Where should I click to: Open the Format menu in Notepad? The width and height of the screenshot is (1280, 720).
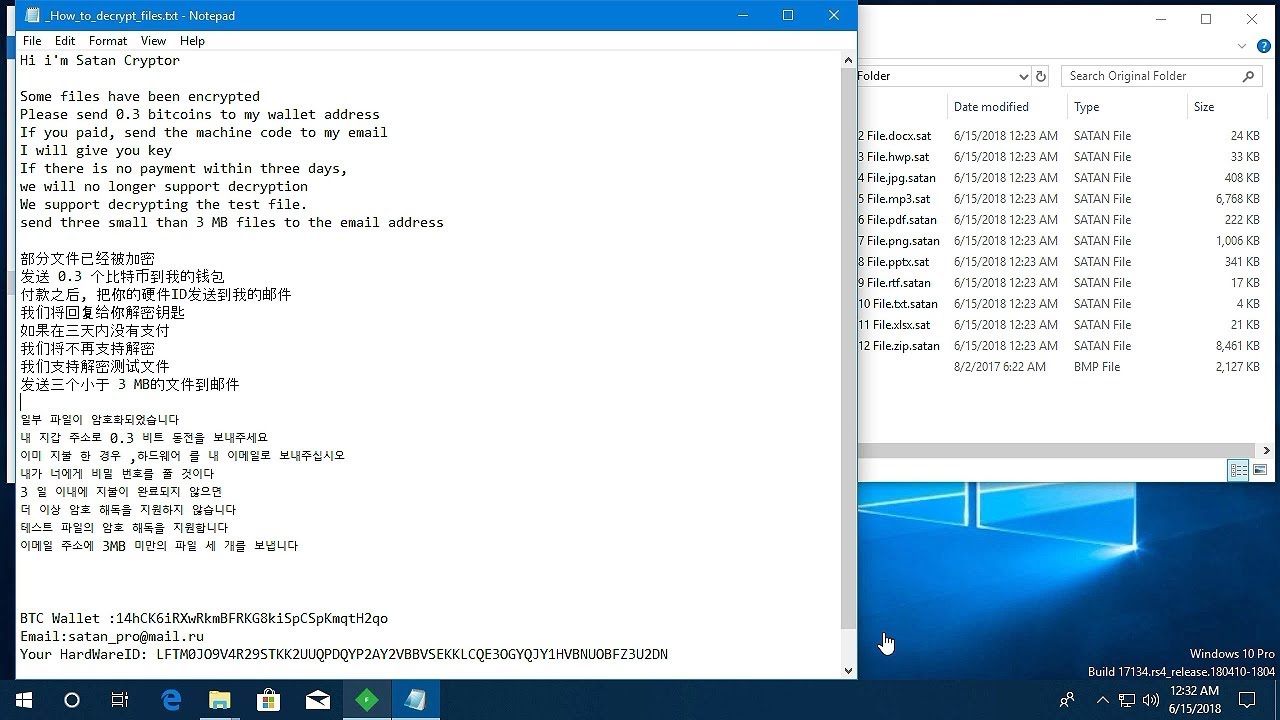[108, 41]
